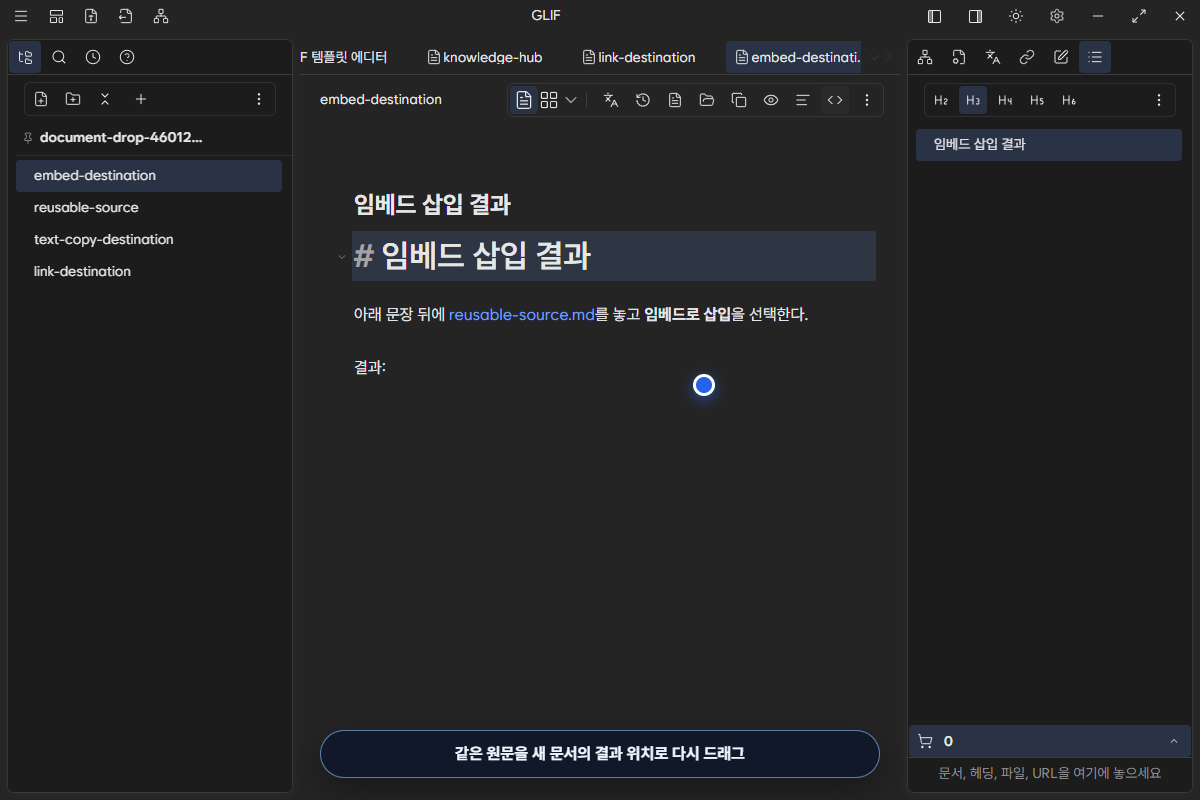This screenshot has width=1200, height=800.
Task: Click the 결과: line in the editor
Action: [x=370, y=367]
